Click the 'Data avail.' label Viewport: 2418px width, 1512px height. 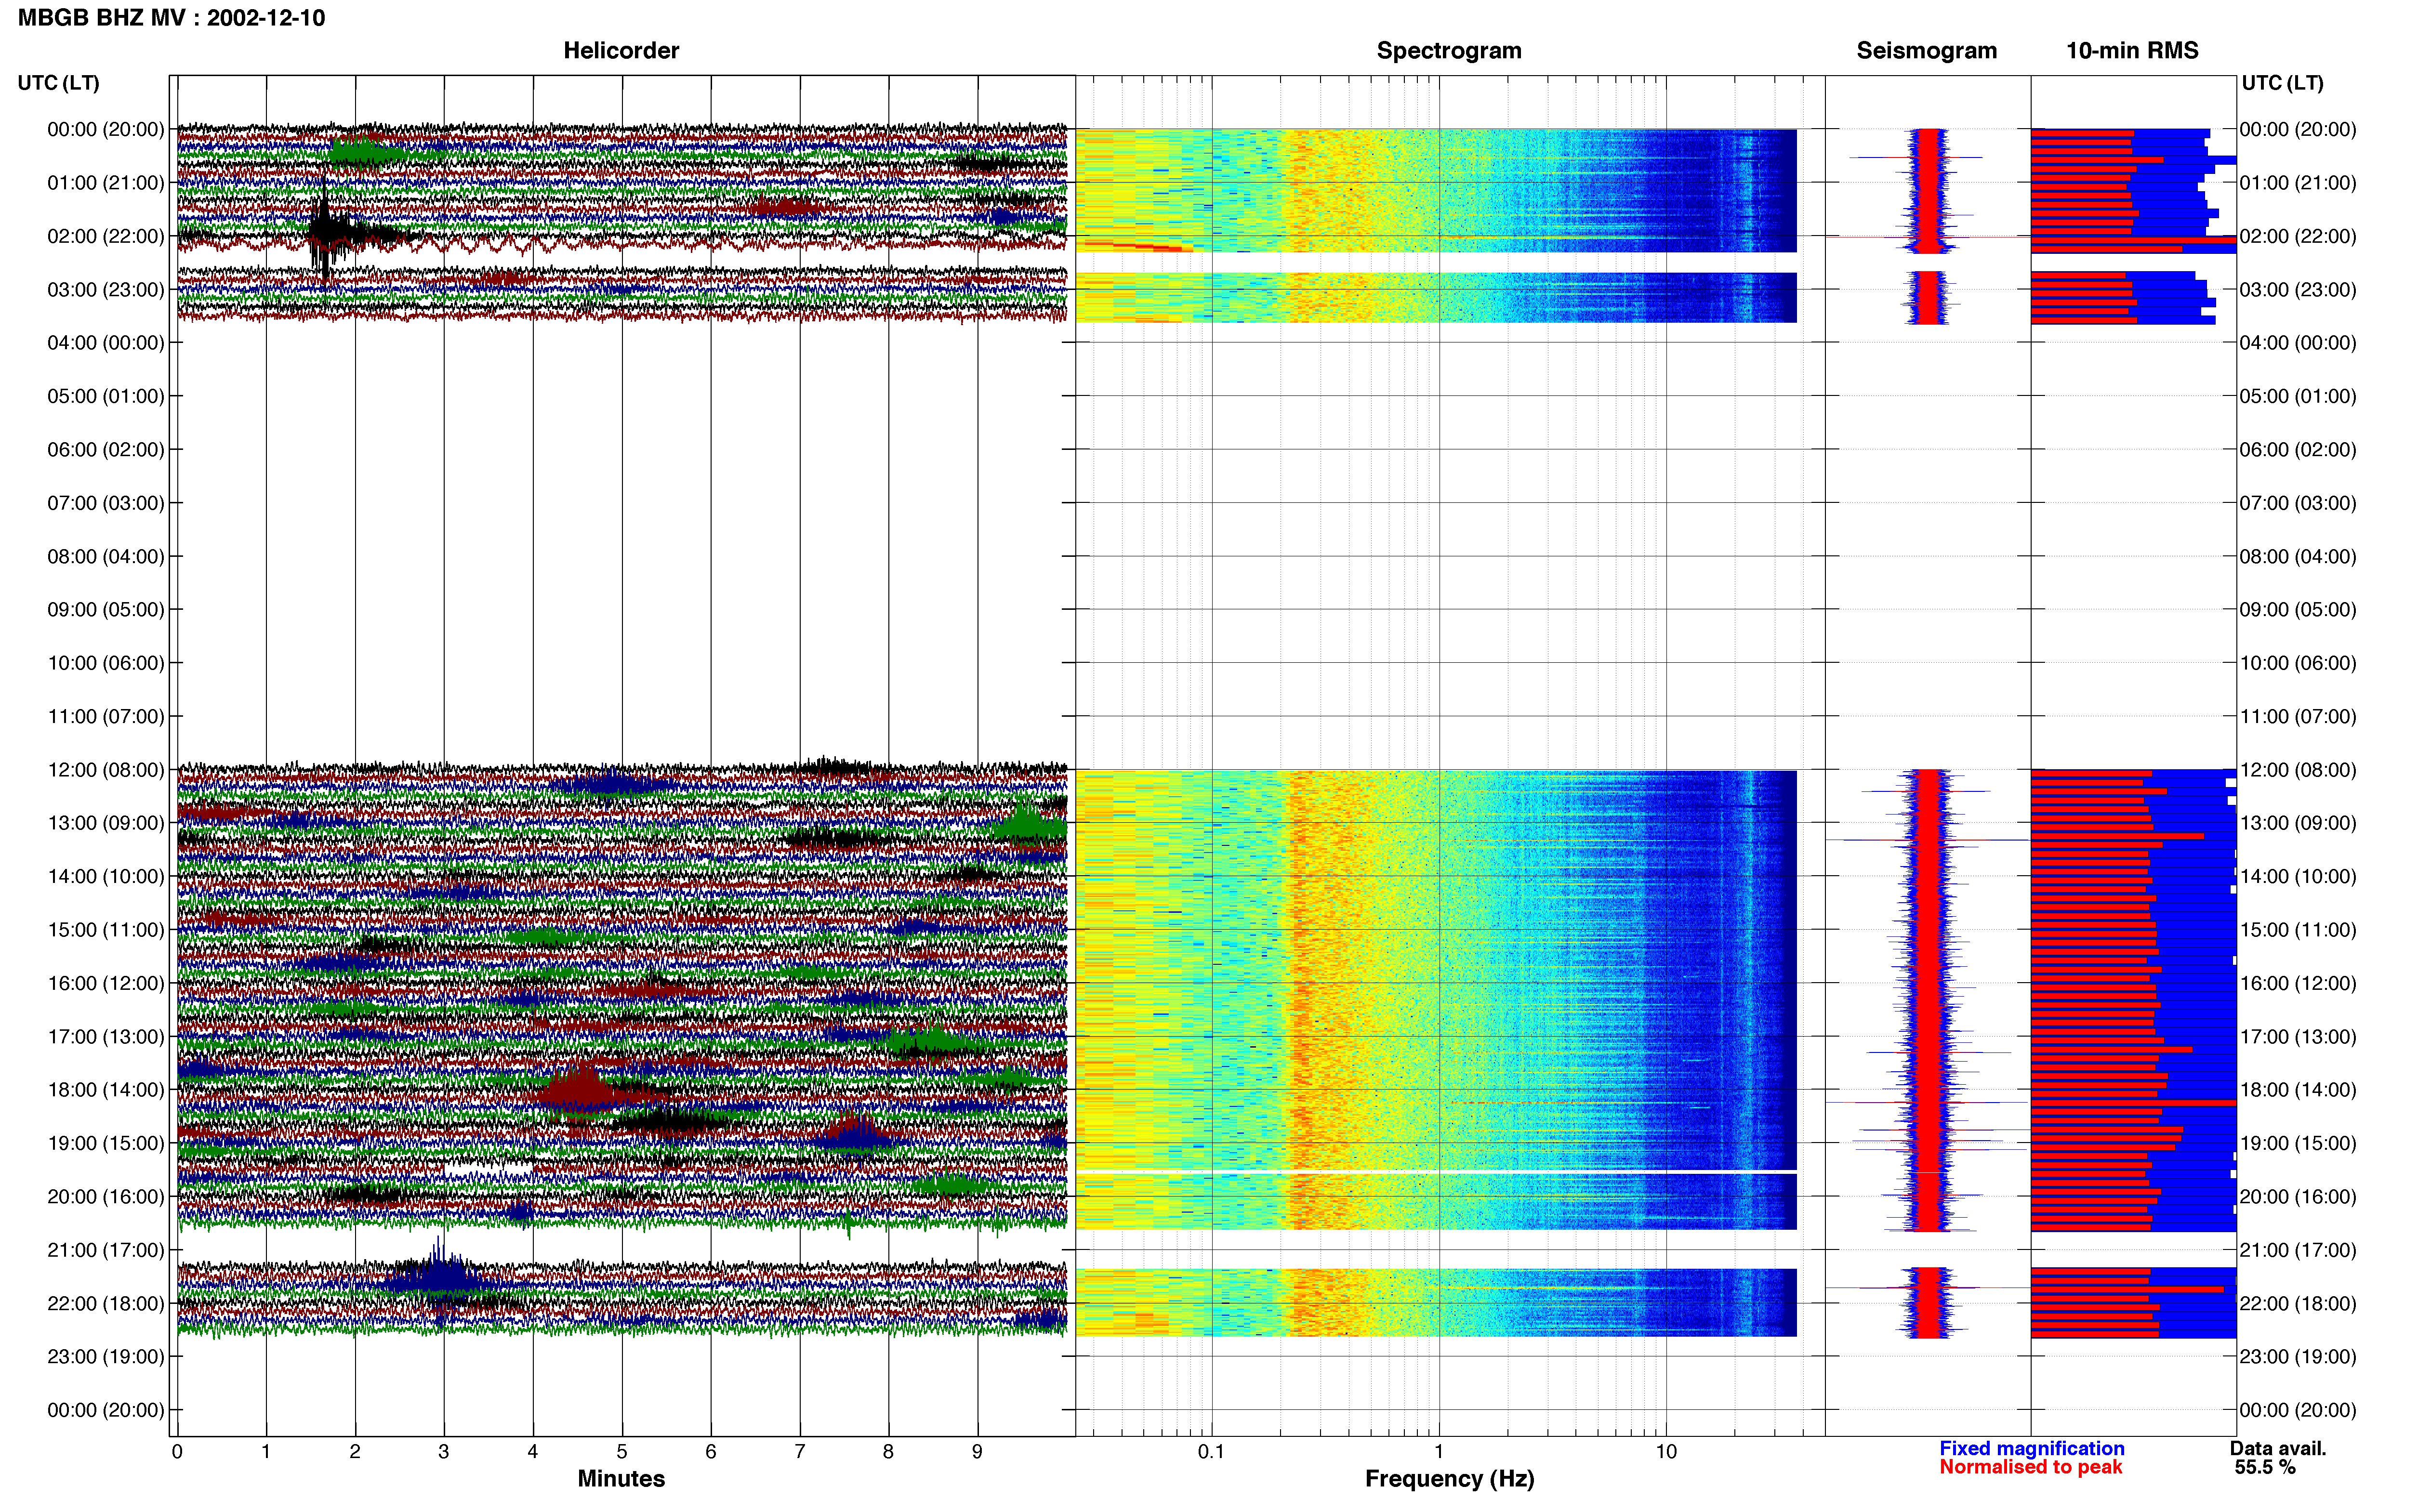2278,1448
